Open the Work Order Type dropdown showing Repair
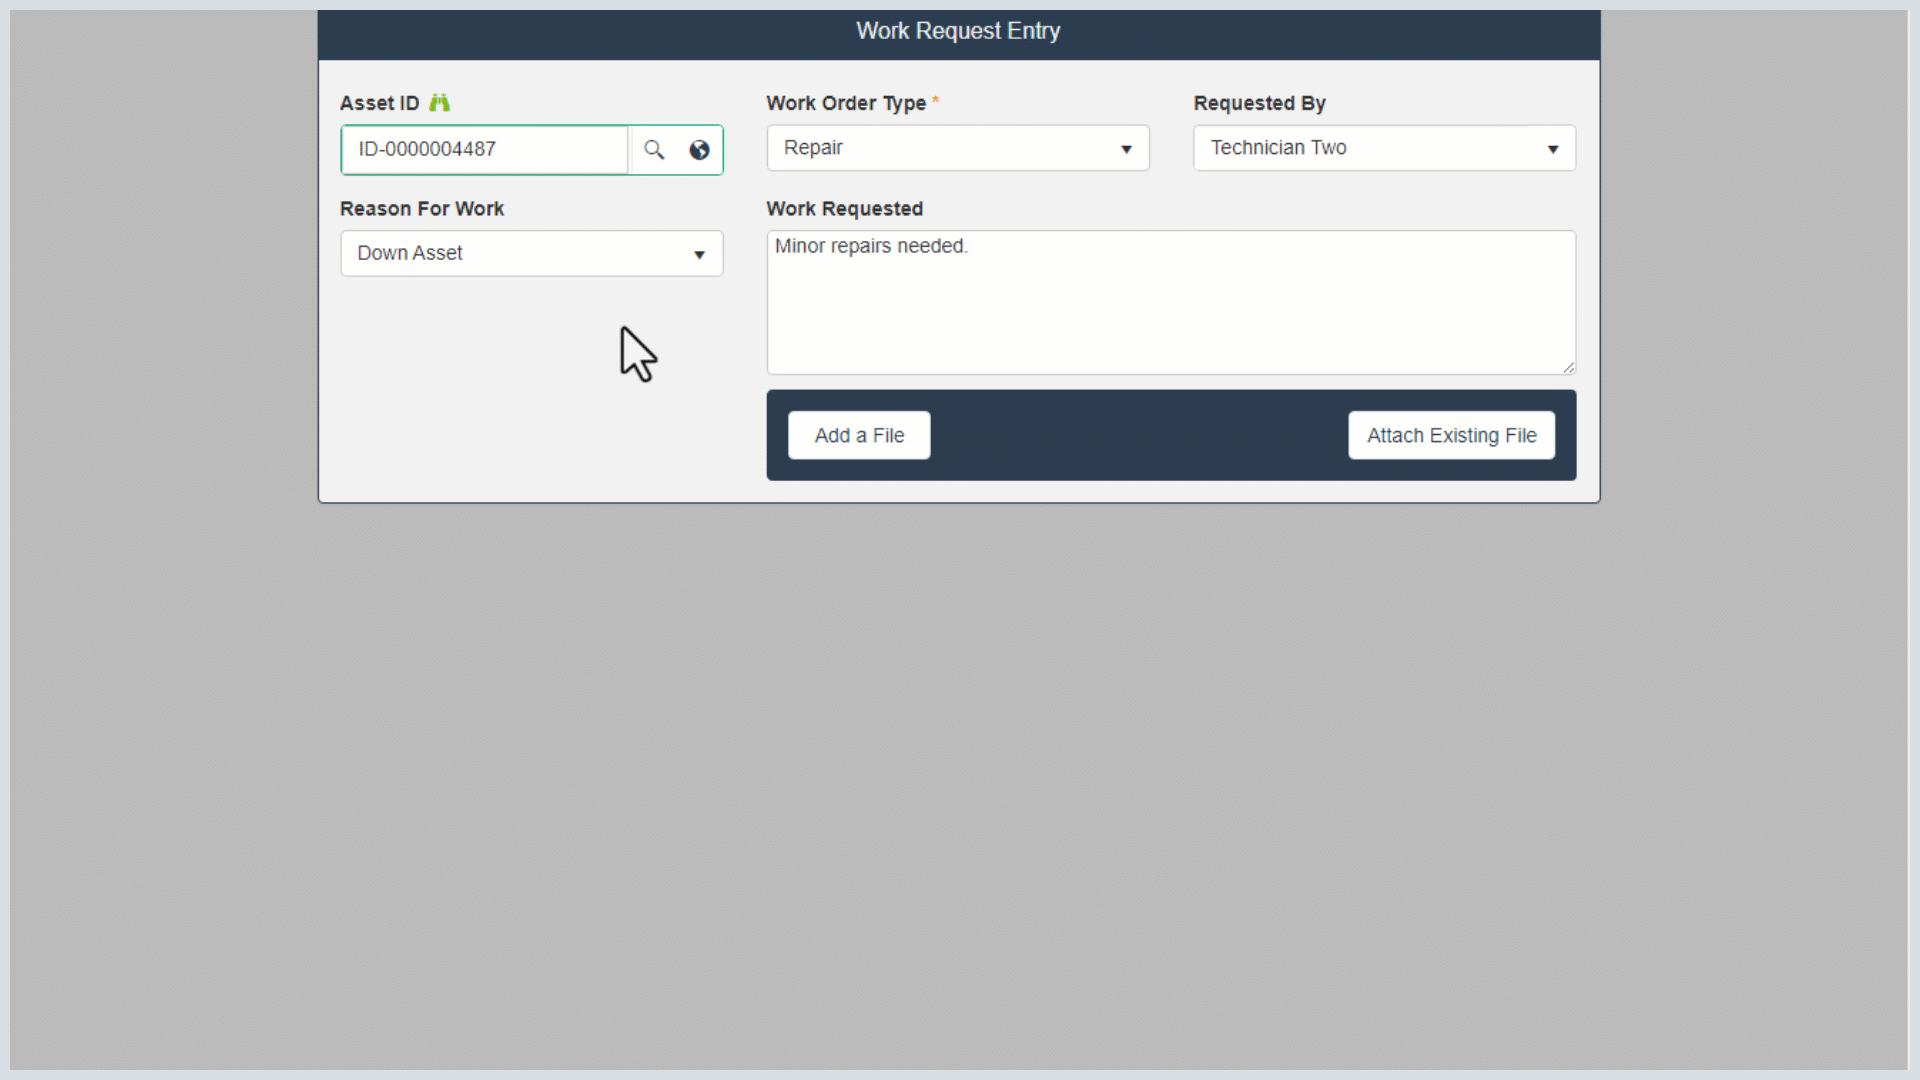The height and width of the screenshot is (1080, 1920). point(957,148)
